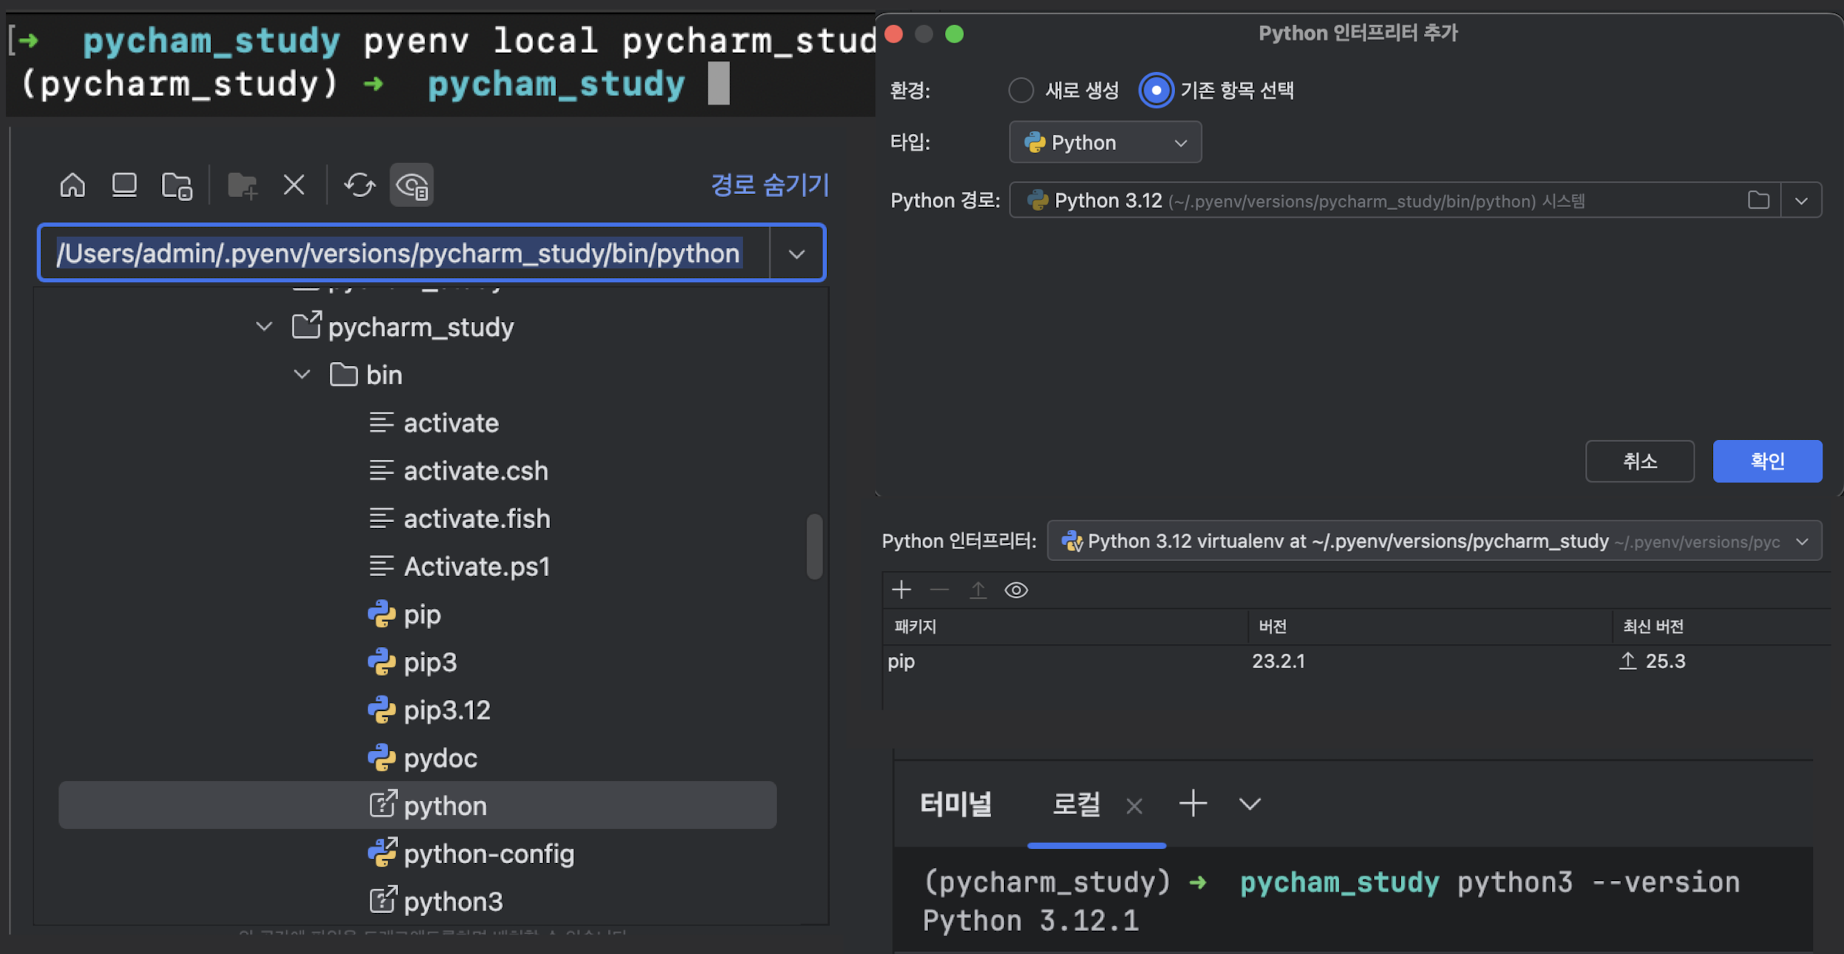Click the '패키지' column header
Screen dimensions: 1844x954
(915, 627)
